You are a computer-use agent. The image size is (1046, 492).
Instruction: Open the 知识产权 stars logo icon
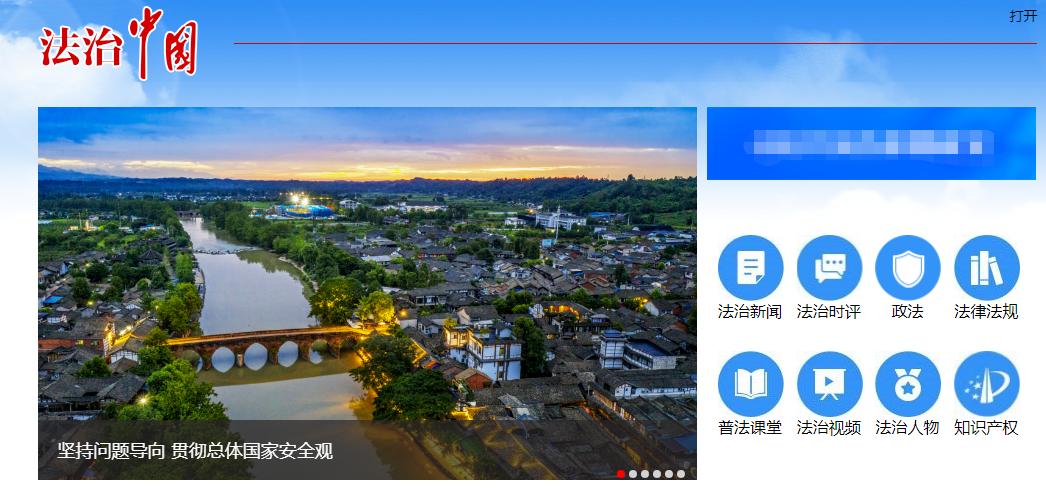[987, 384]
